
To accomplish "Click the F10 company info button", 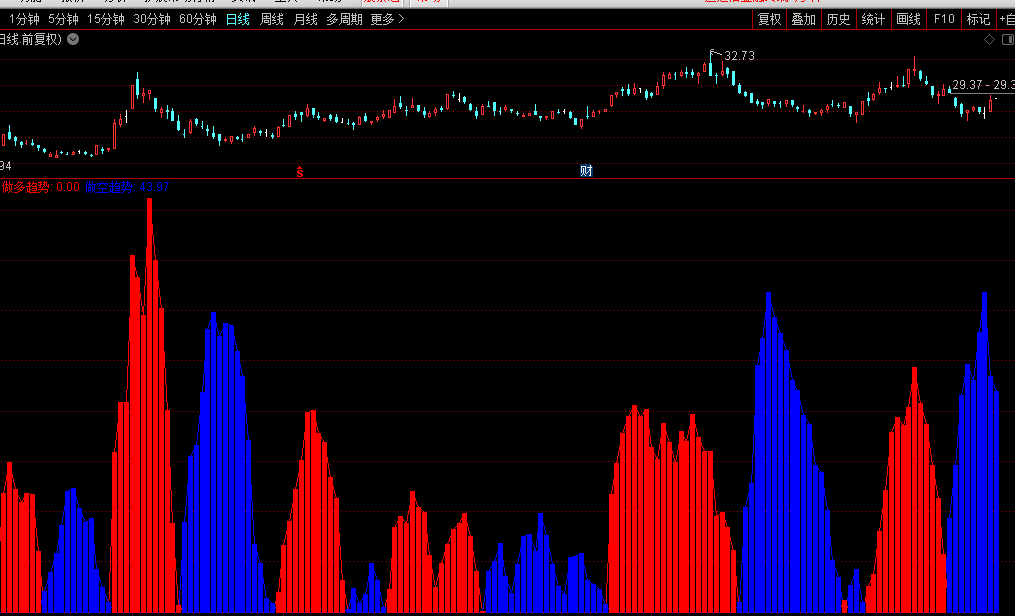I will [943, 19].
